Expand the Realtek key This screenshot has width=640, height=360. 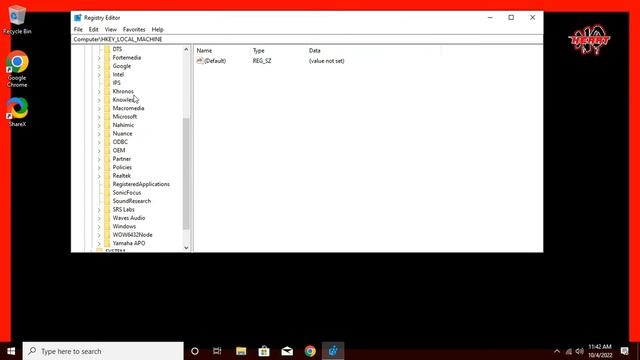pos(99,176)
